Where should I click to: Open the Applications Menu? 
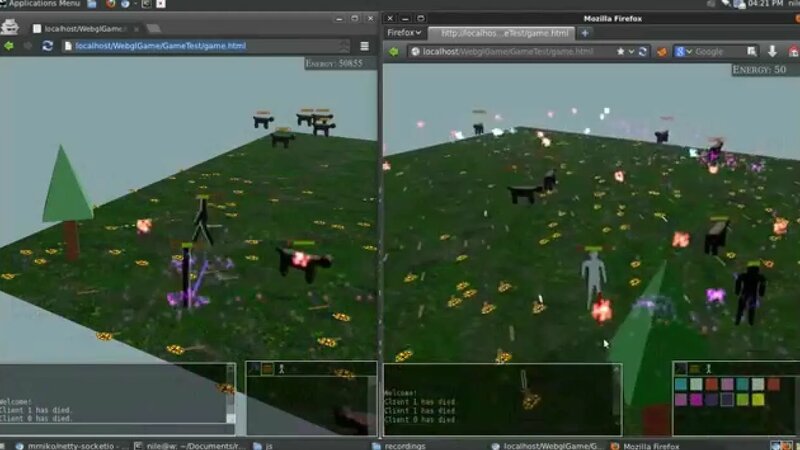41,4
